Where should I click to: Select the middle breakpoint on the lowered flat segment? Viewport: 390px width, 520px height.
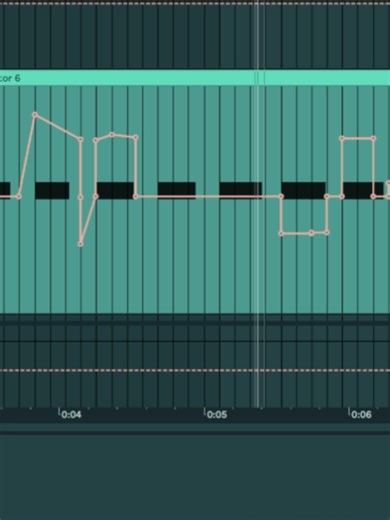tap(312, 233)
